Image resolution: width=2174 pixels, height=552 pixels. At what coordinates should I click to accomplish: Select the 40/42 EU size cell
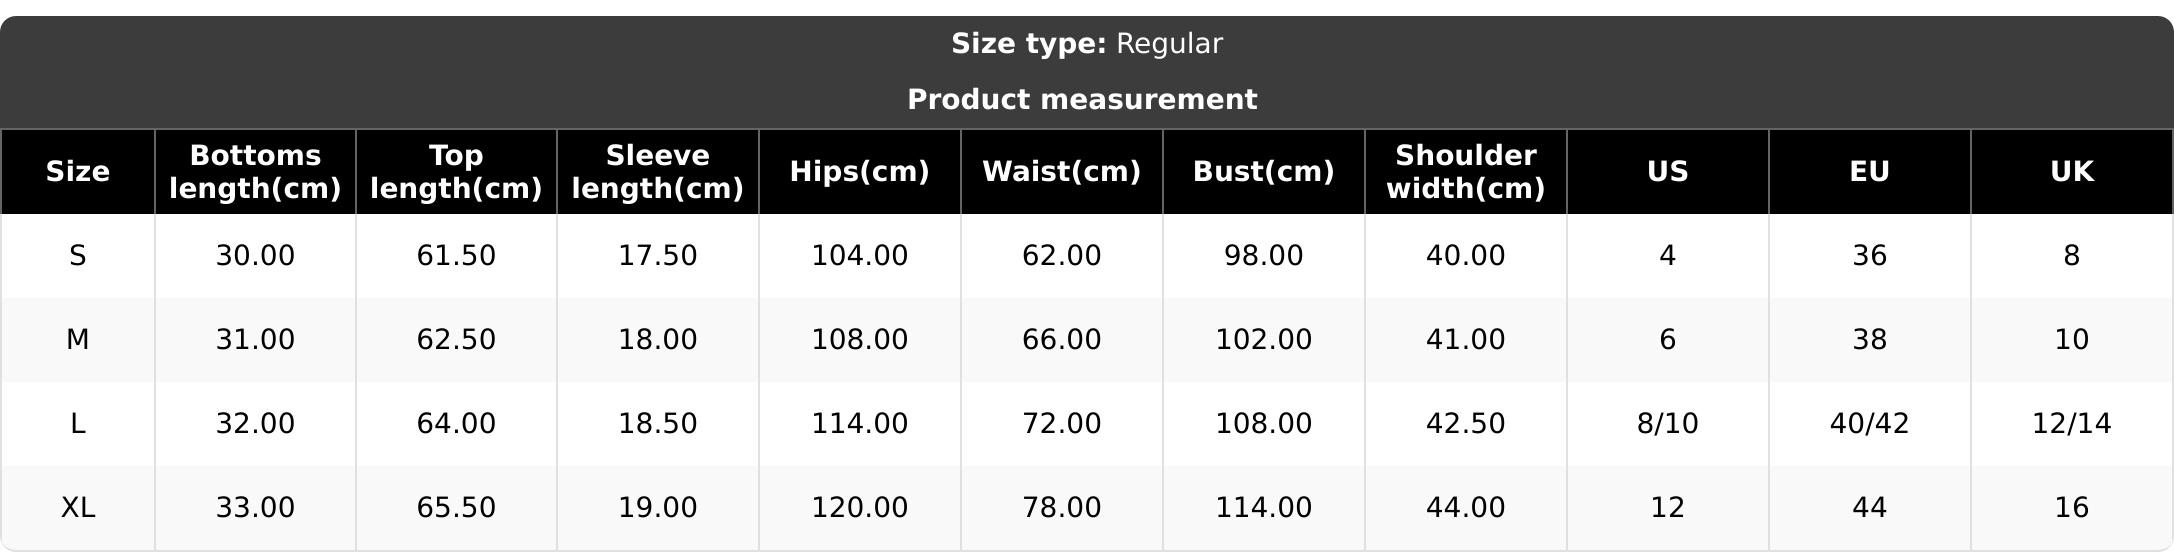point(1870,424)
